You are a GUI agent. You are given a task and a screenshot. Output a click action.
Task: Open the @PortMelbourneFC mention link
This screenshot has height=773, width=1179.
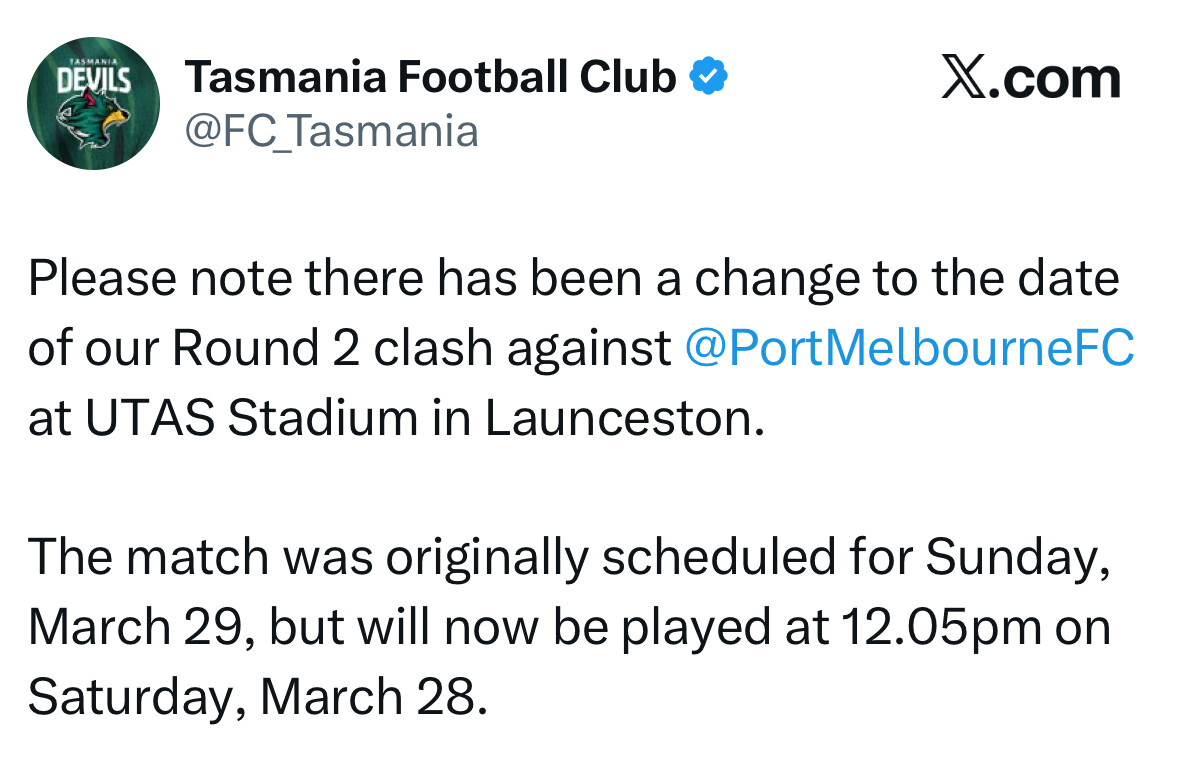pos(909,348)
